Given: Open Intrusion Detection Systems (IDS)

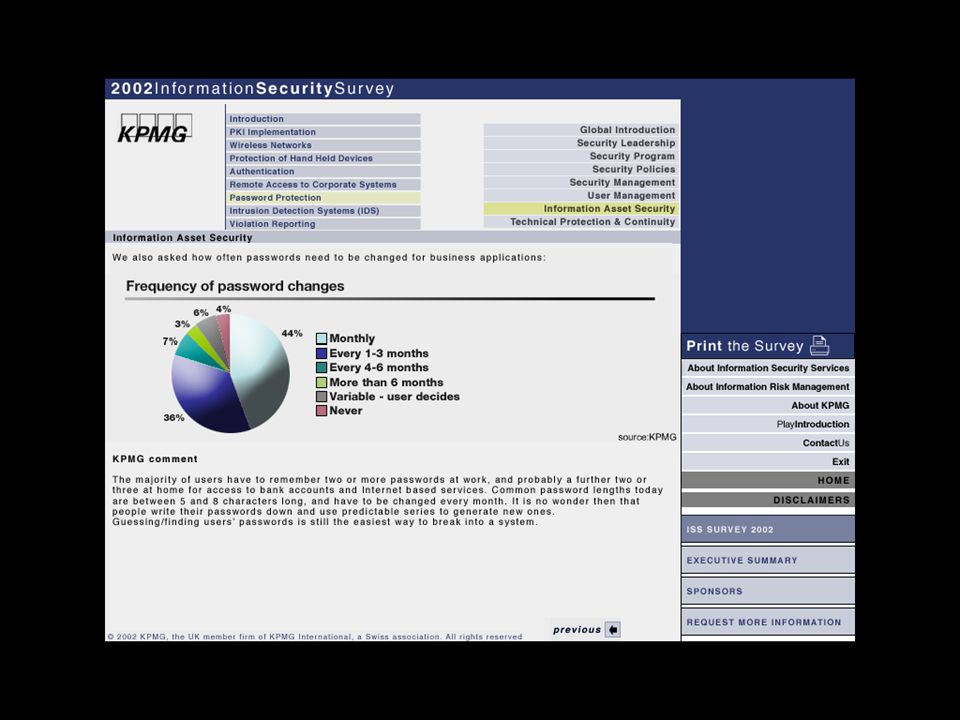Looking at the screenshot, I should coord(323,211).
